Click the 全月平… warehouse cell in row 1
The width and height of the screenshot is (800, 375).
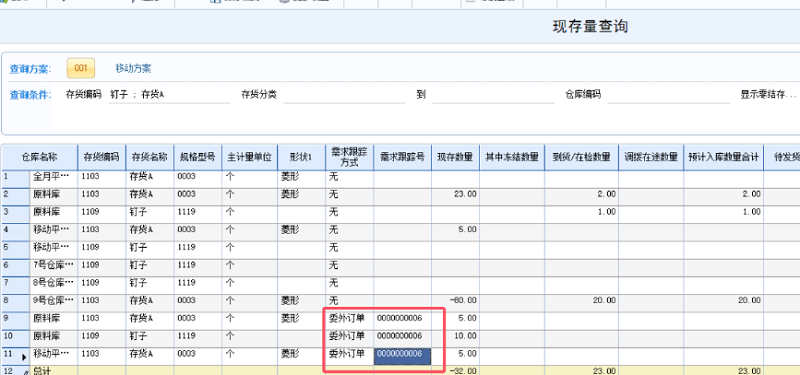pos(54,179)
